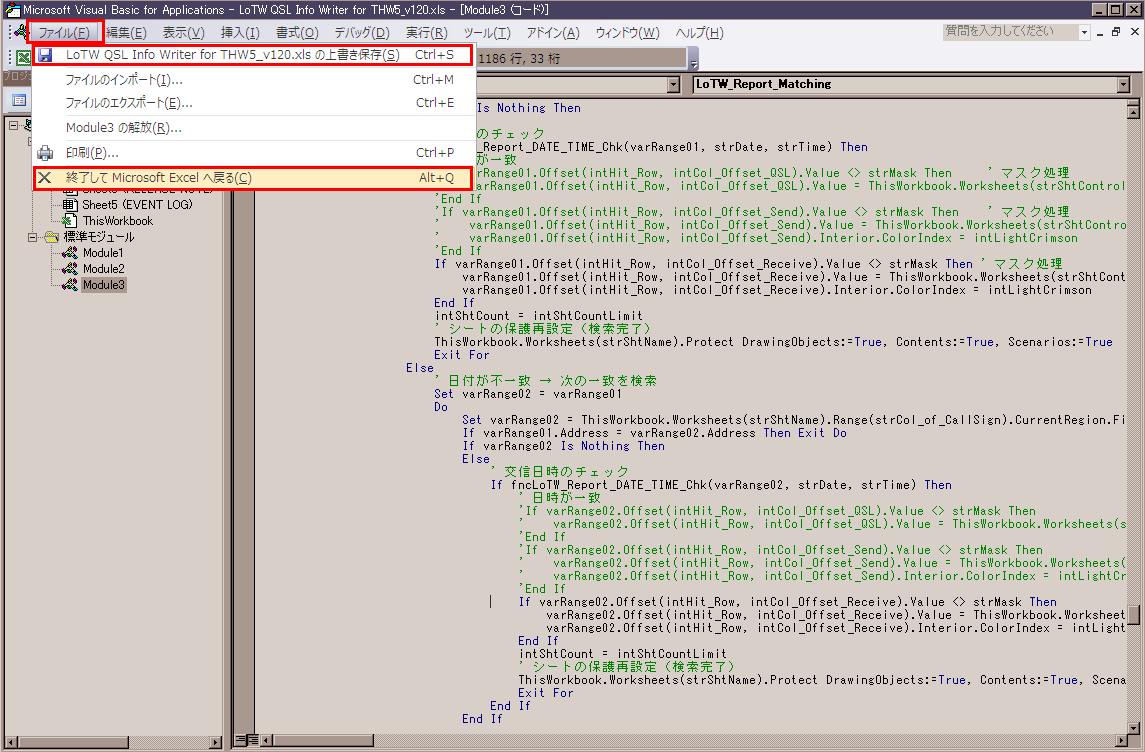
Task: Open the object dropdown arrow in code window
Action: pyautogui.click(x=673, y=85)
